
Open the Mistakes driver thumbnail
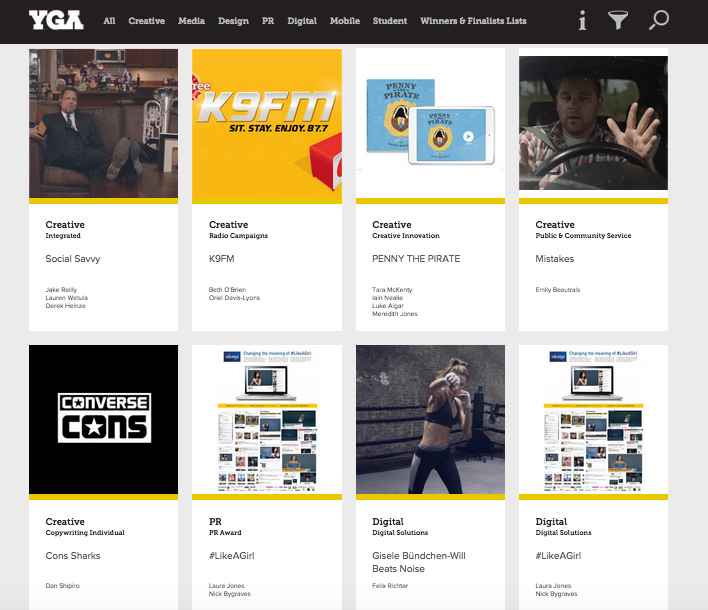point(593,123)
